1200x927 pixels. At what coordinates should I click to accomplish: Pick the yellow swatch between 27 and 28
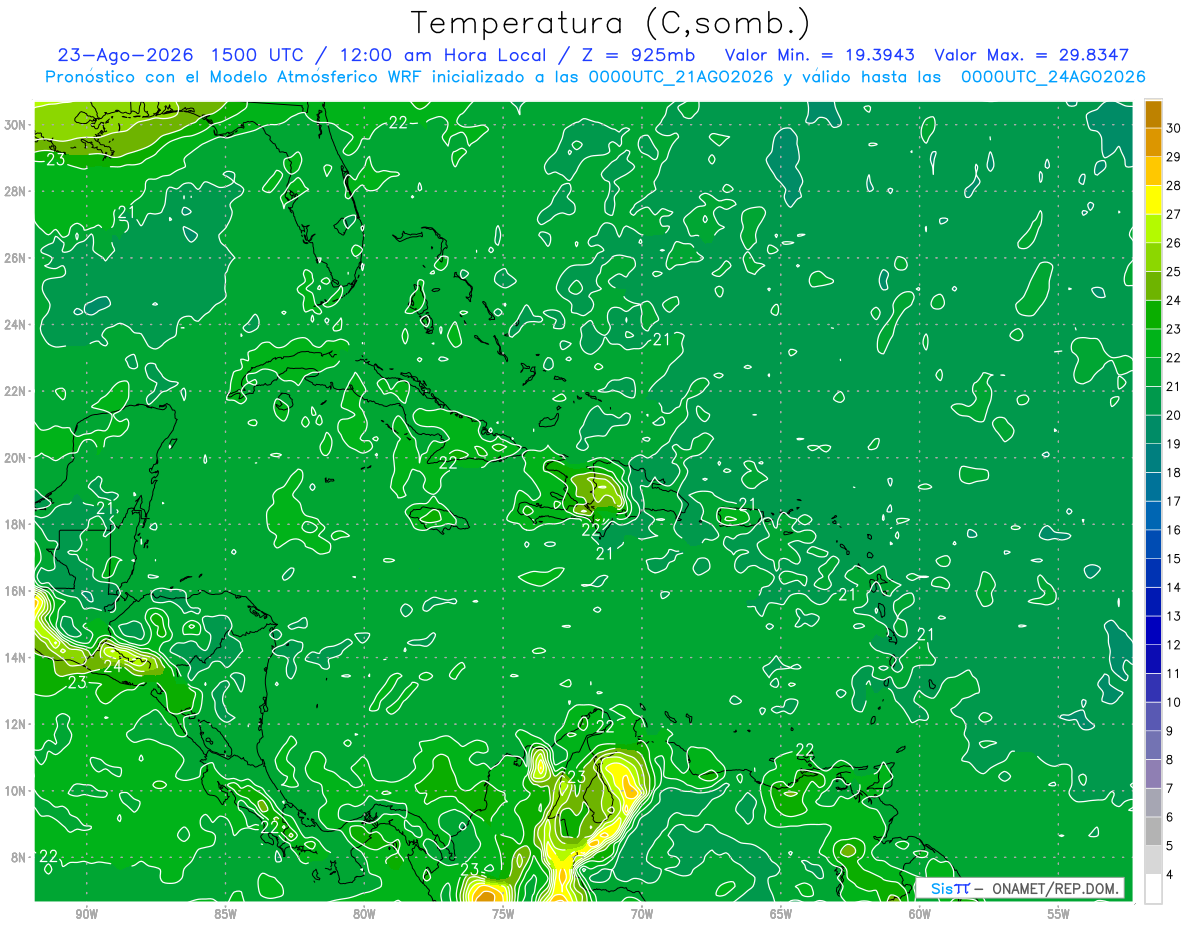click(x=1153, y=200)
